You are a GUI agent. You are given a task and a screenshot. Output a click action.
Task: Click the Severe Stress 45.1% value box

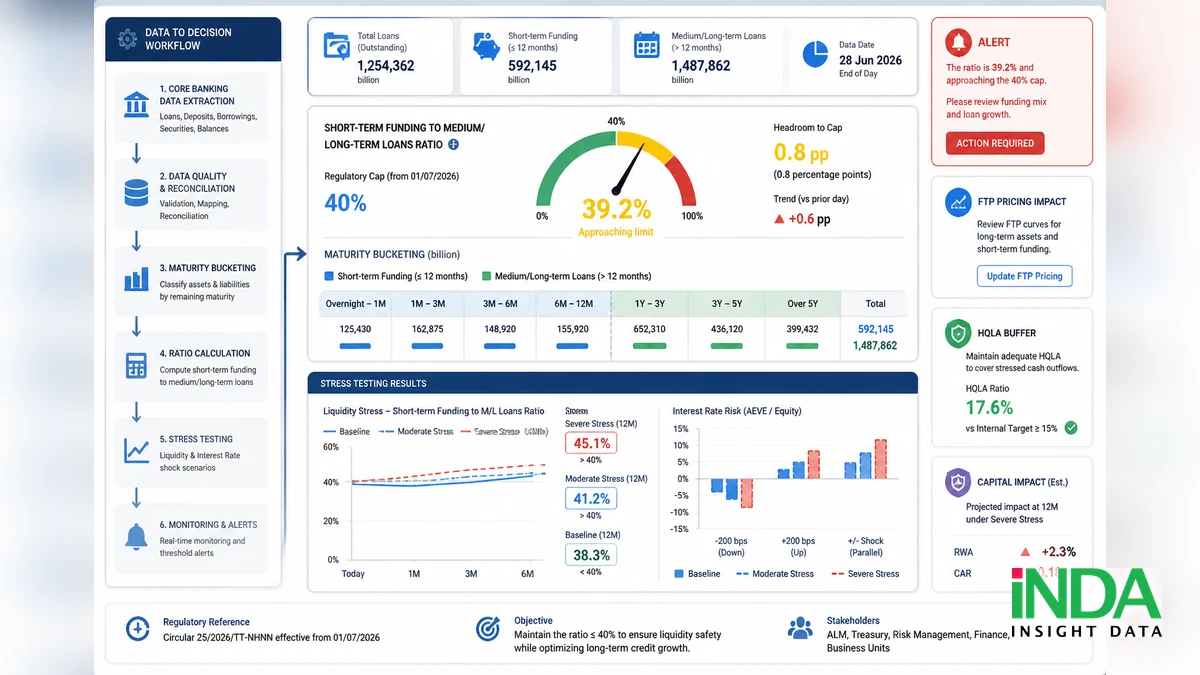[x=591, y=443]
